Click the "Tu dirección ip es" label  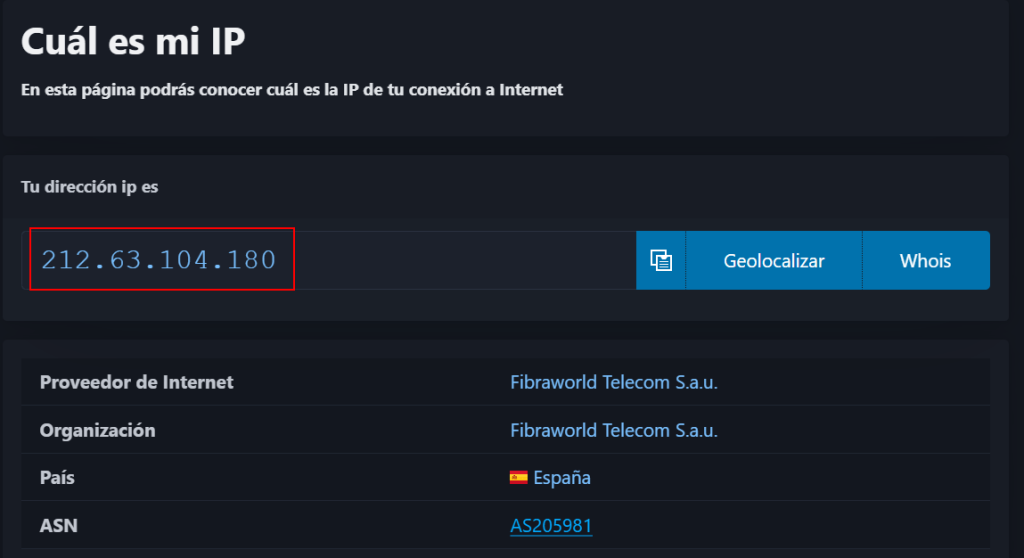coord(90,187)
